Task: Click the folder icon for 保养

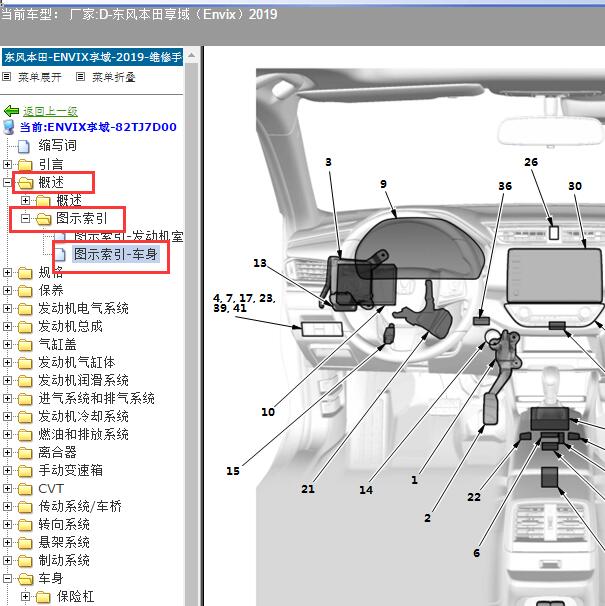Action: click(25, 291)
